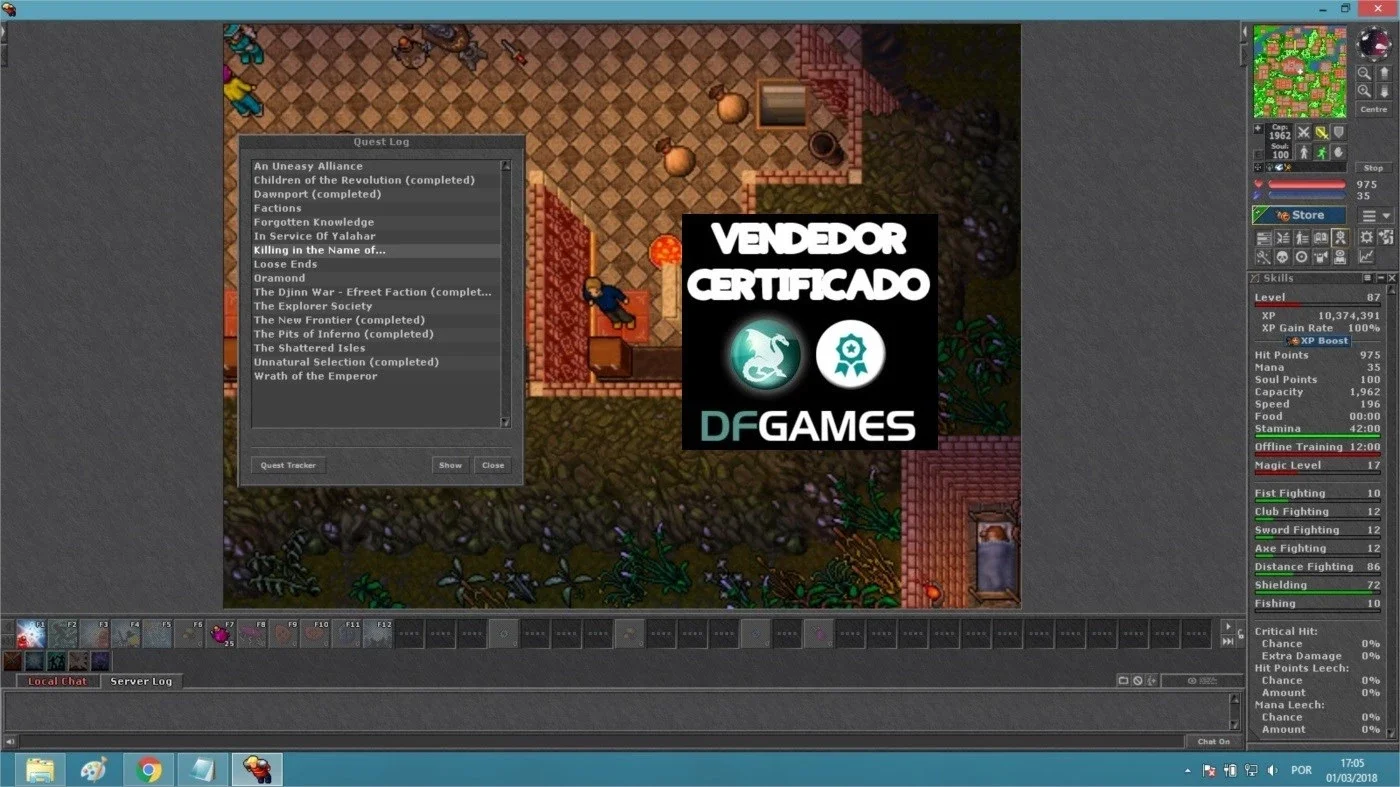Open the first list-style sidebar icon
The height and width of the screenshot is (787, 1400).
click(1264, 238)
